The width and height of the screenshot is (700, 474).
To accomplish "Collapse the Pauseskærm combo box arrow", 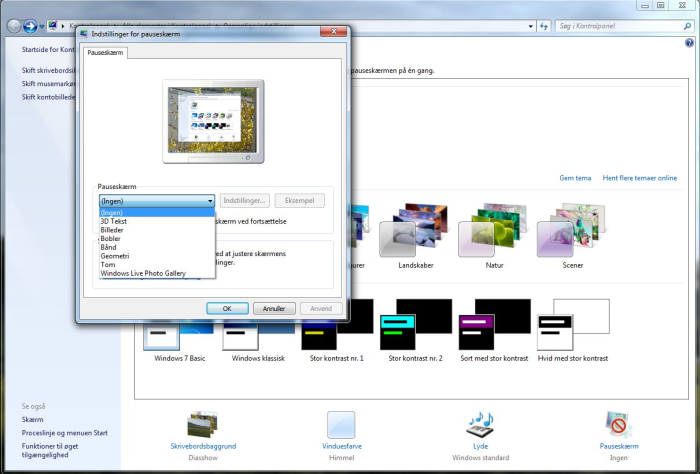I will click(210, 201).
